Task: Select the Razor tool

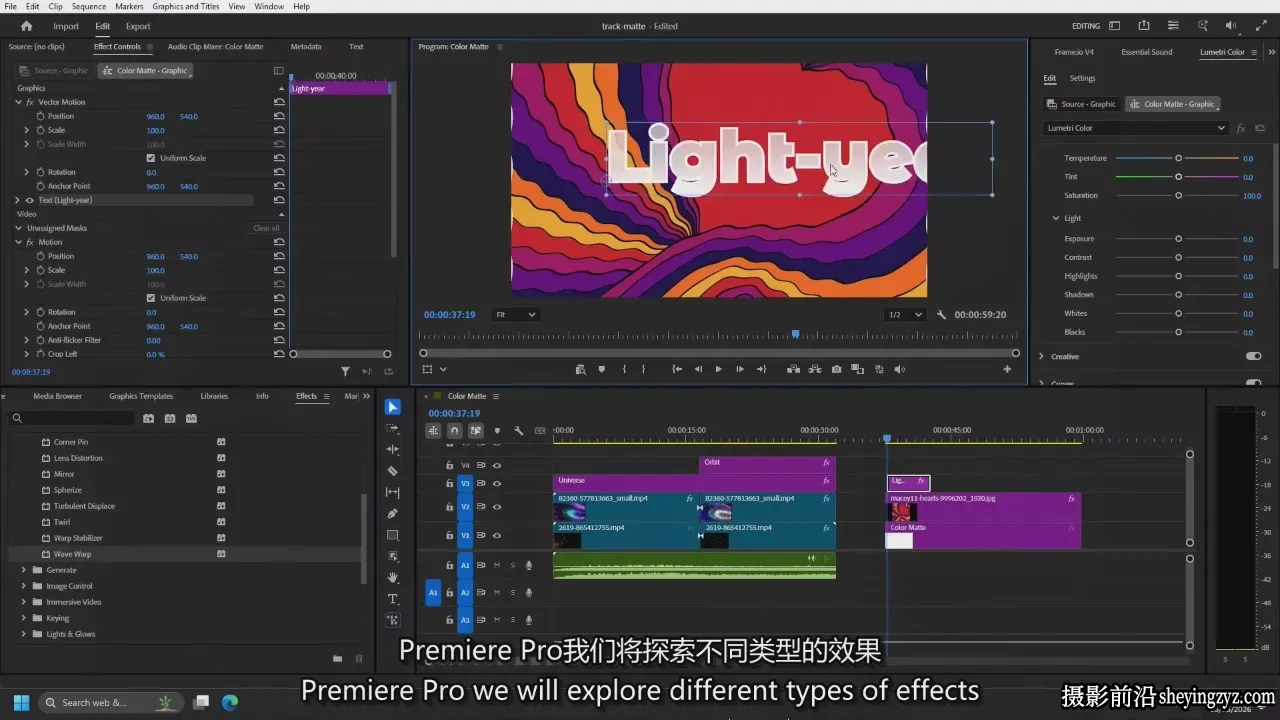Action: pyautogui.click(x=393, y=471)
